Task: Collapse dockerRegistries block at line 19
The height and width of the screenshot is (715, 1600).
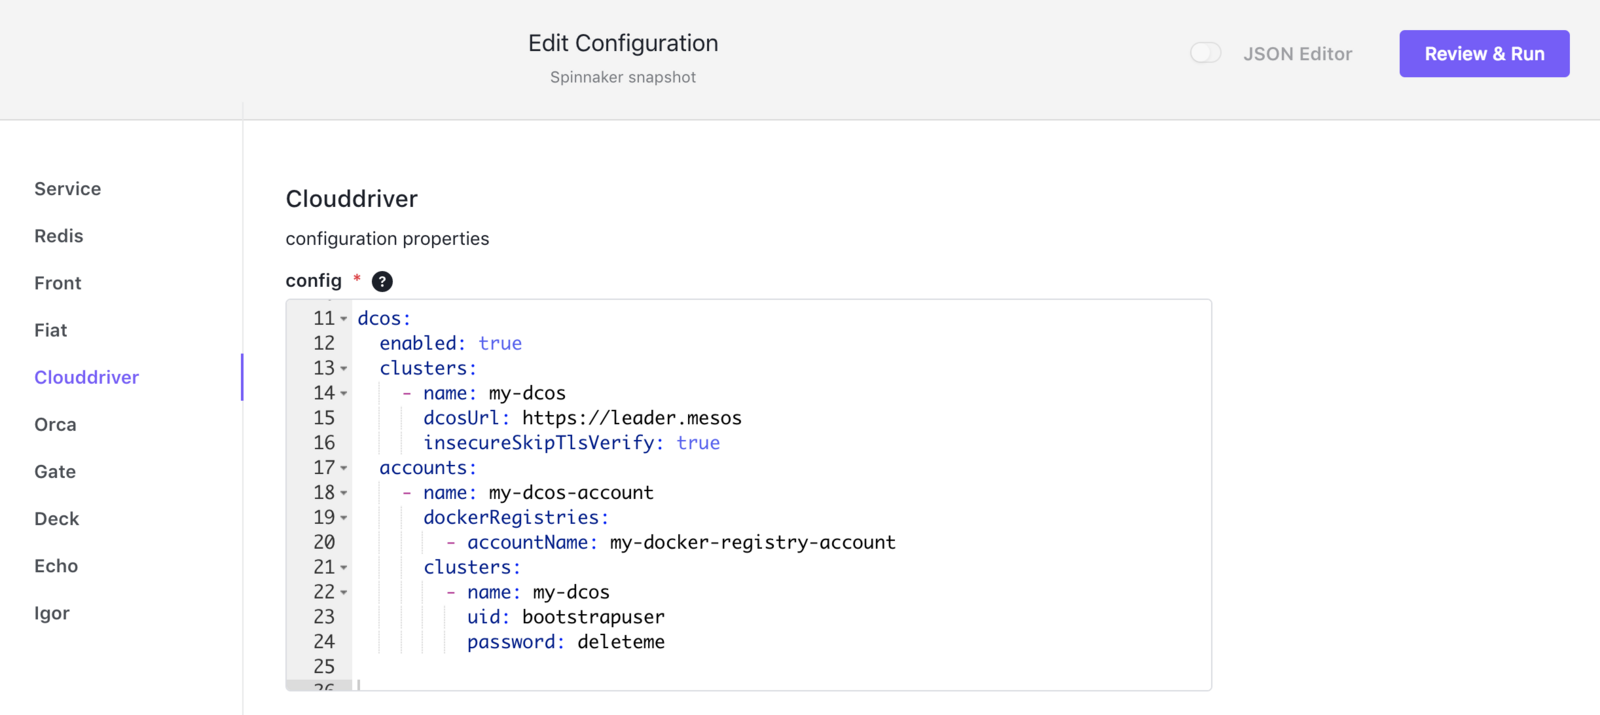Action: (344, 518)
